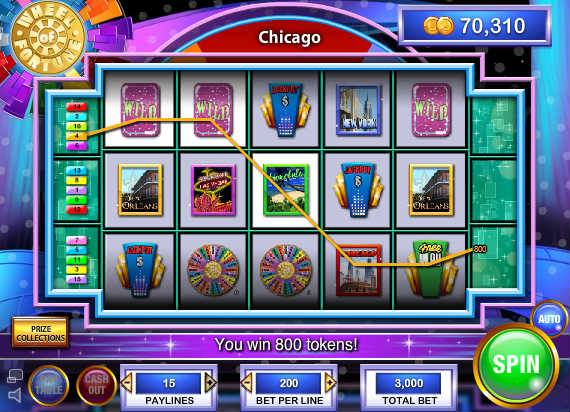This screenshot has width=570, height=412.
Task: Mute sound with the speaker icon
Action: (15, 395)
